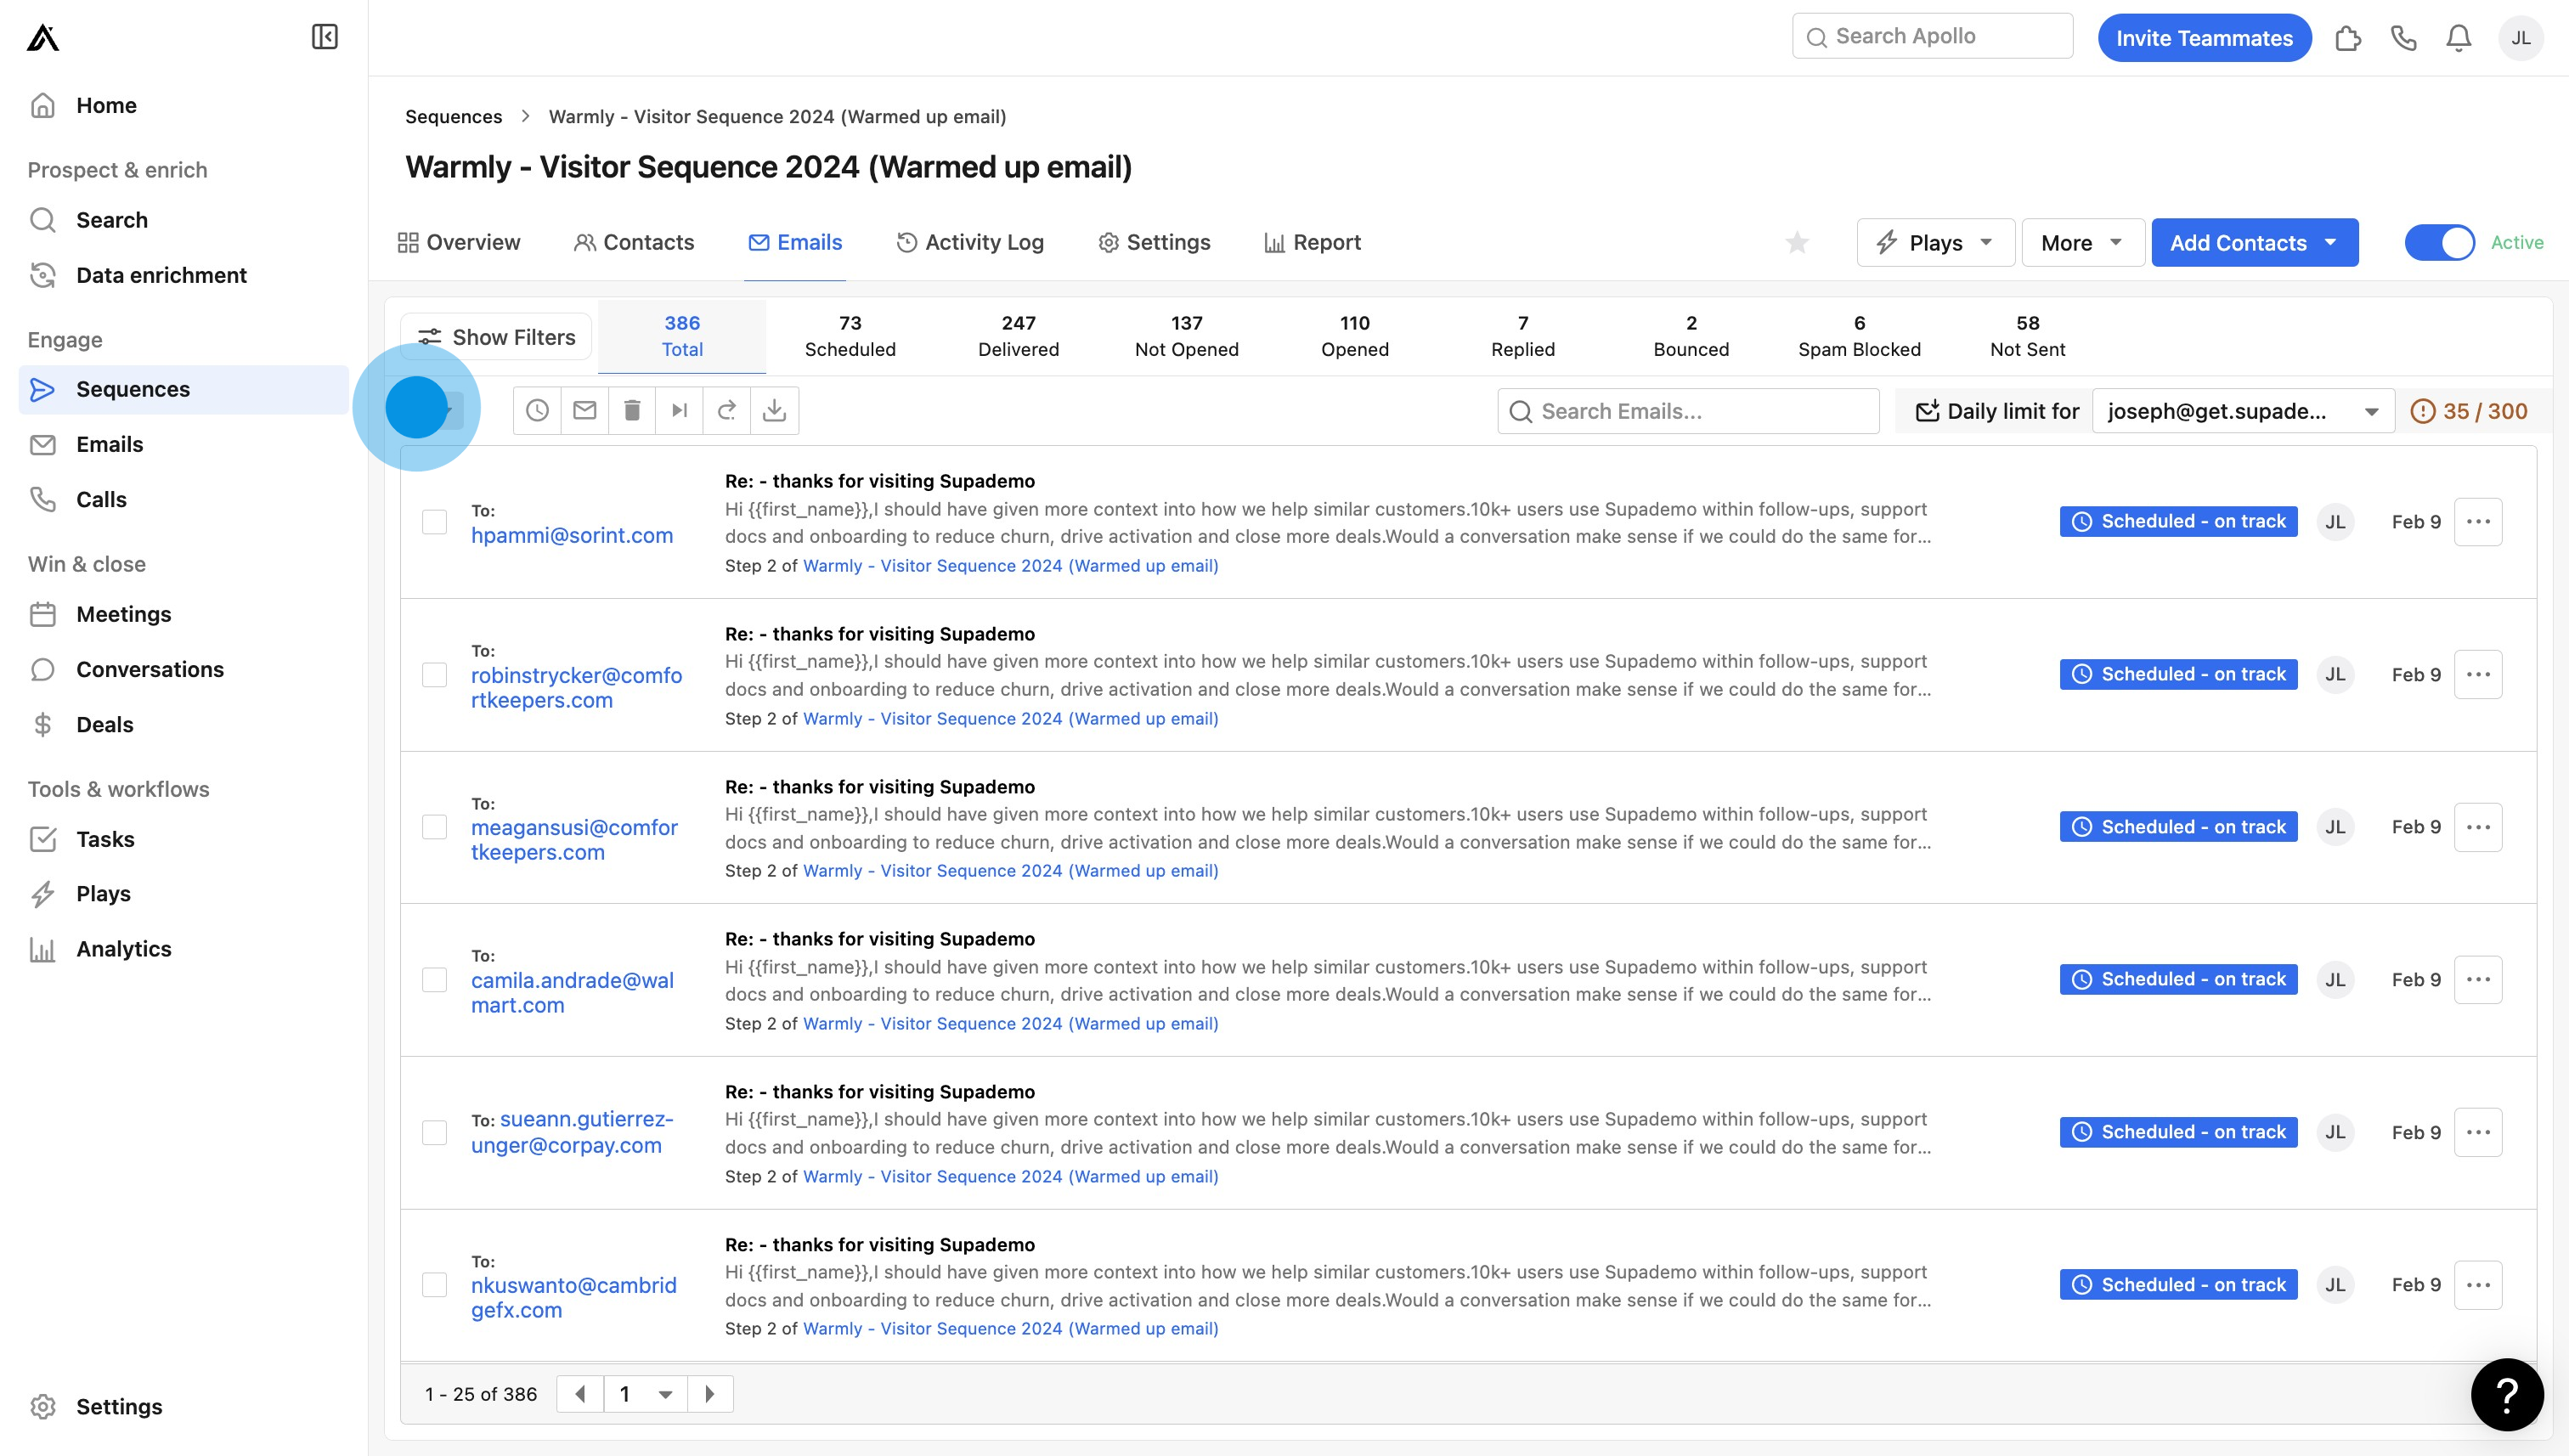Viewport: 2569px width, 1456px height.
Task: Check the box for hpammi@sorint.com email
Action: [434, 522]
